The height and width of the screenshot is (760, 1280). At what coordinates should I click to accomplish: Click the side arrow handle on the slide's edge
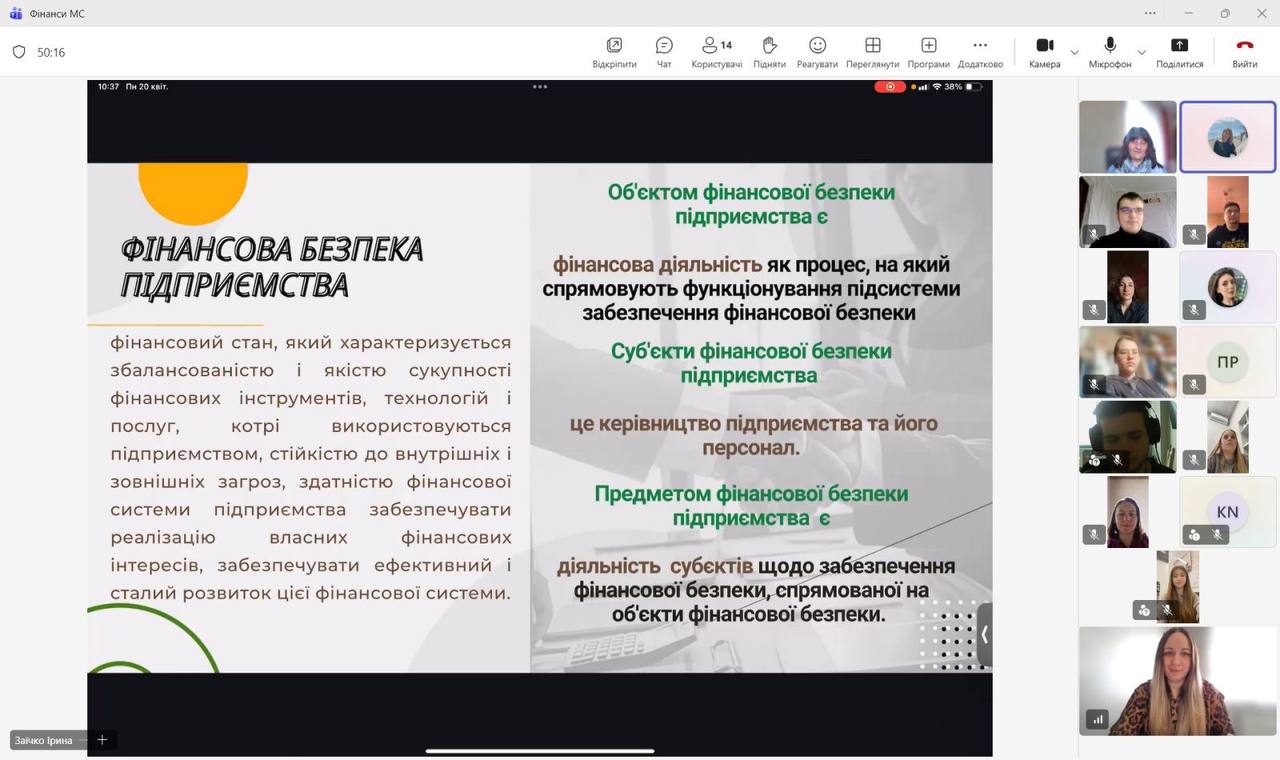point(984,634)
